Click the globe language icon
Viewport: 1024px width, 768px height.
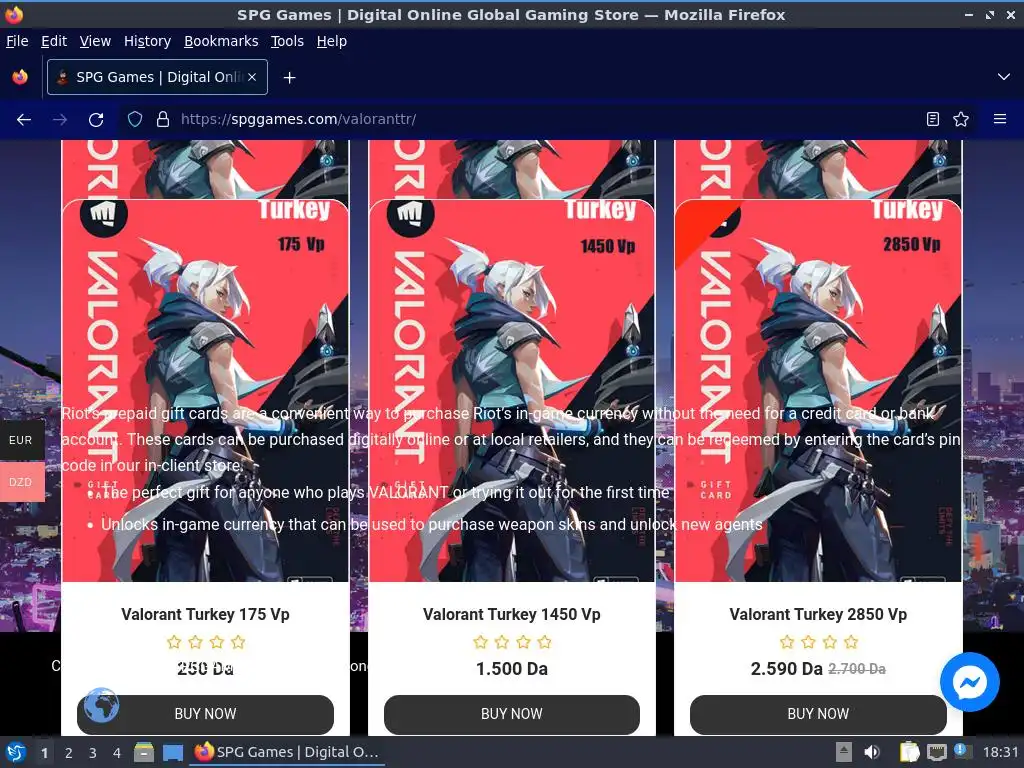(x=101, y=705)
